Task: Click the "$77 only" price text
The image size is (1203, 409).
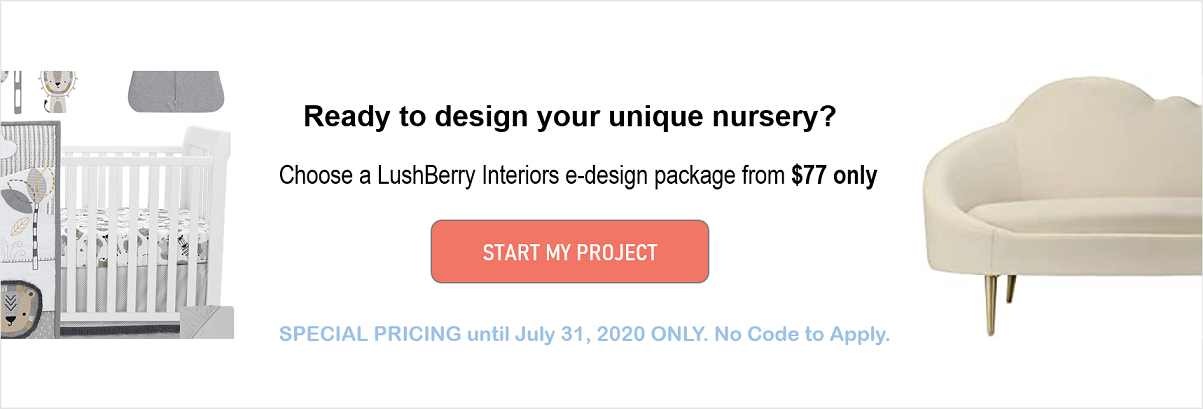Action: [834, 177]
